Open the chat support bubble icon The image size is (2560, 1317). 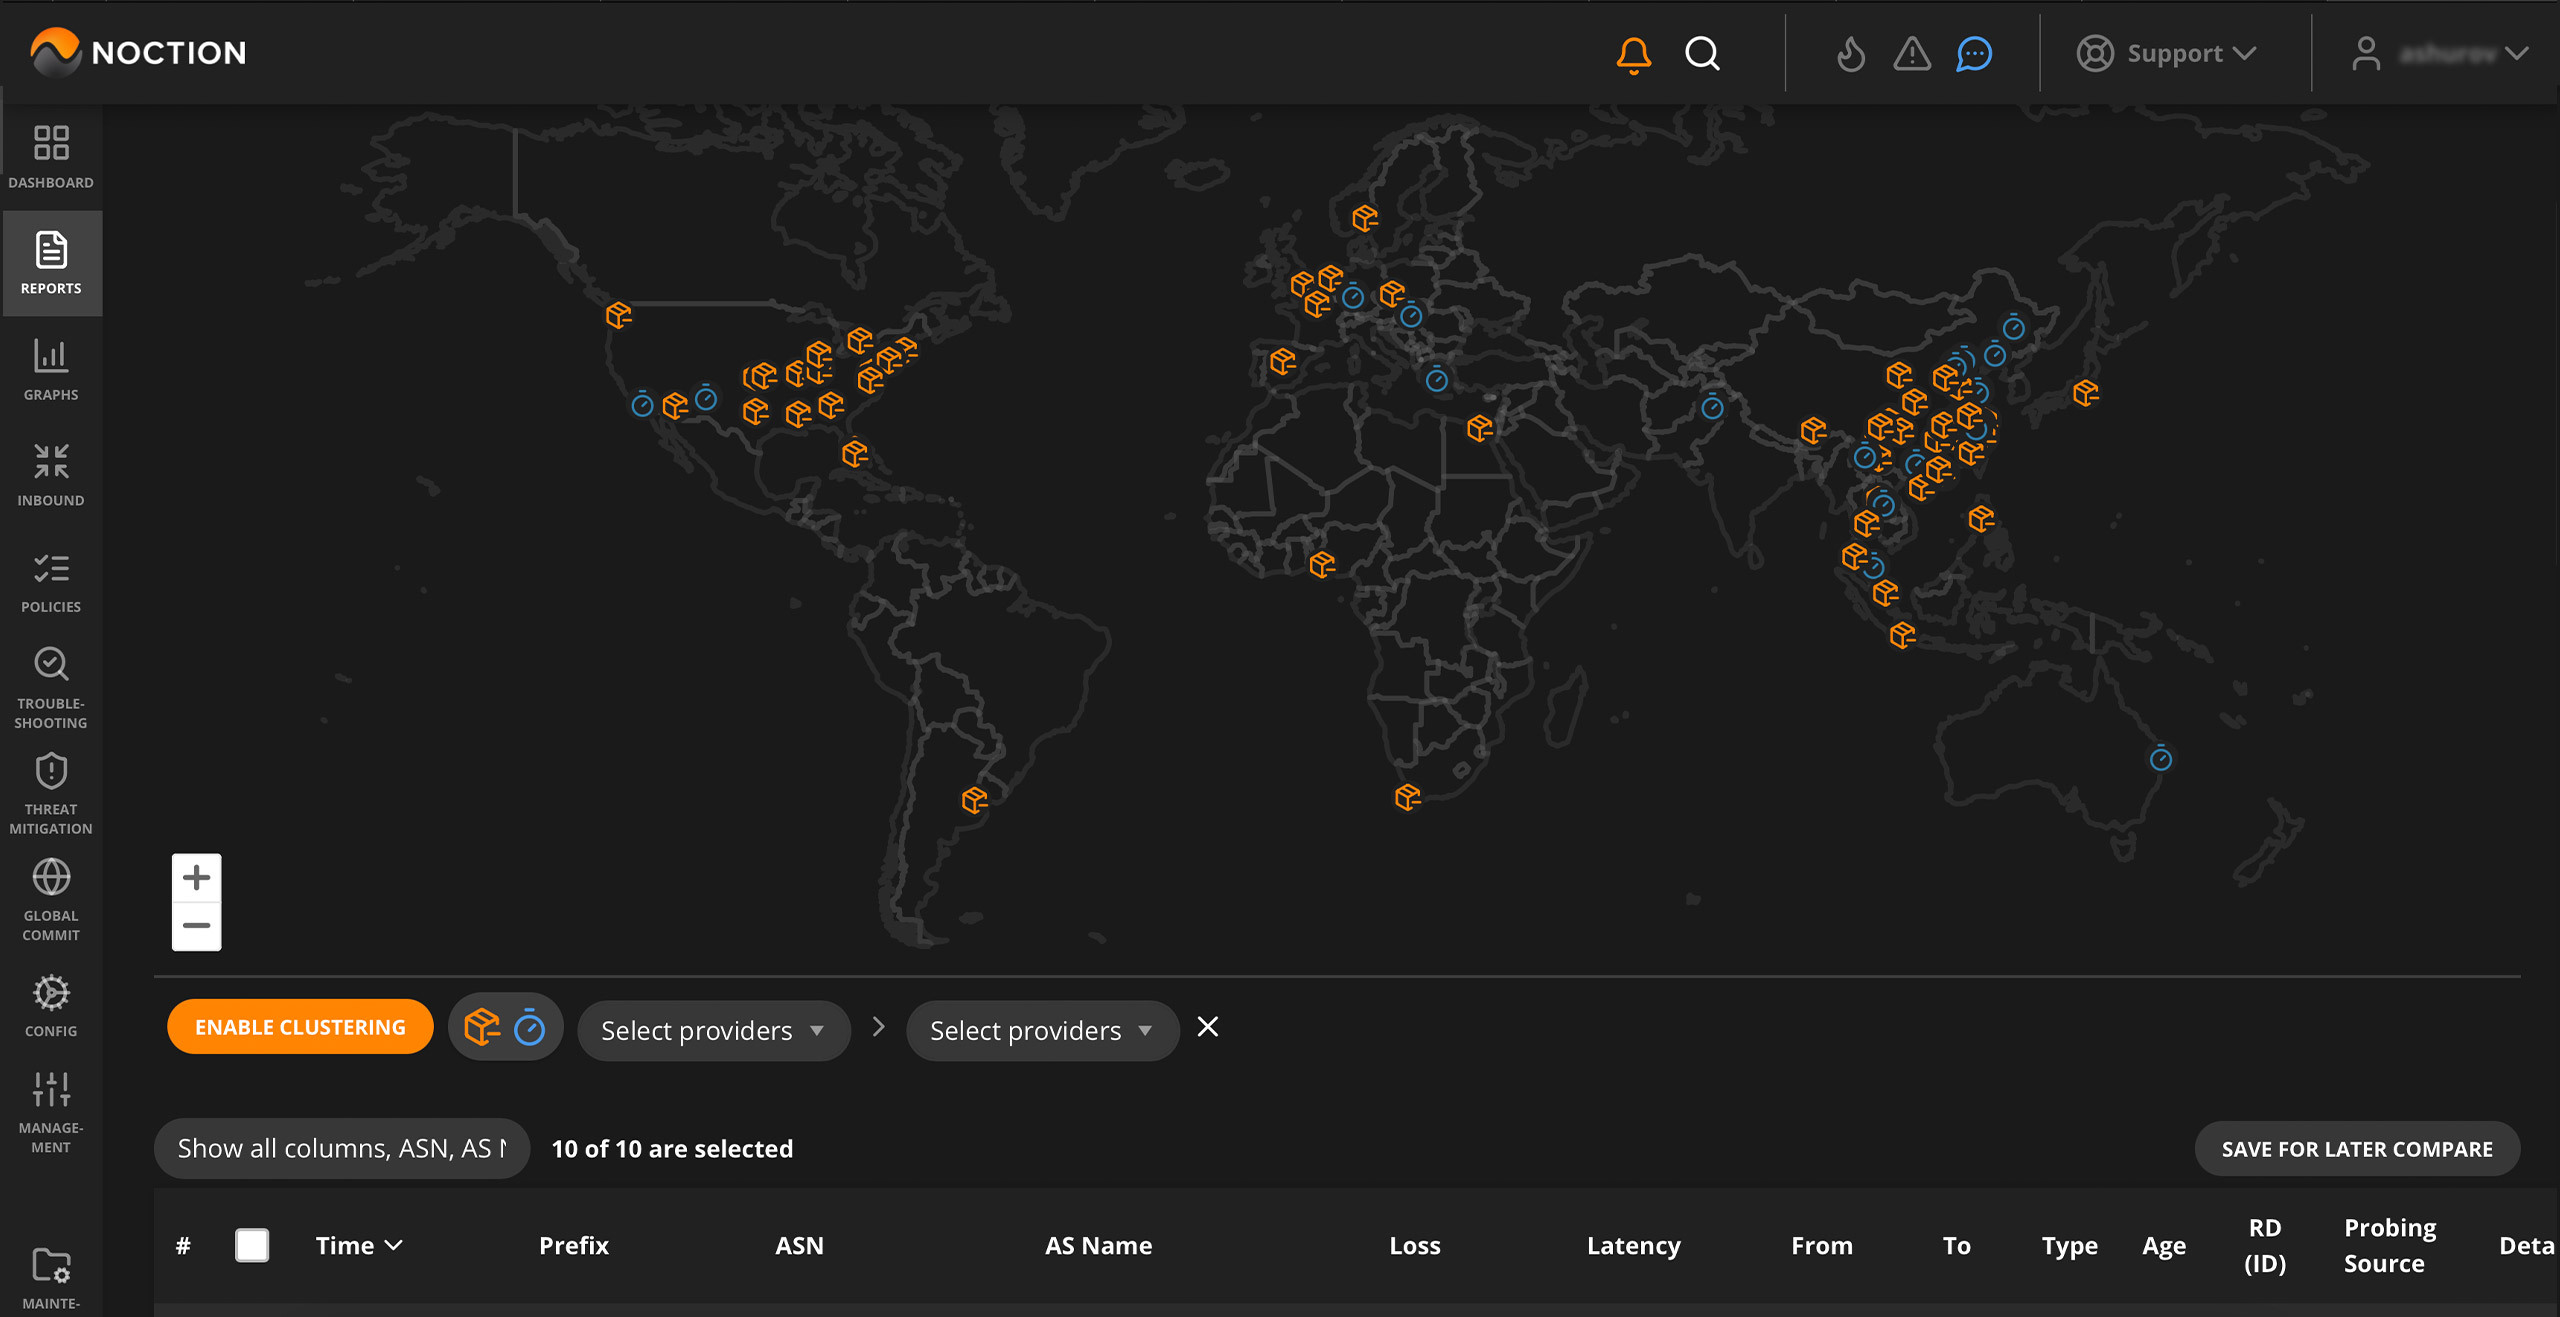click(1974, 53)
